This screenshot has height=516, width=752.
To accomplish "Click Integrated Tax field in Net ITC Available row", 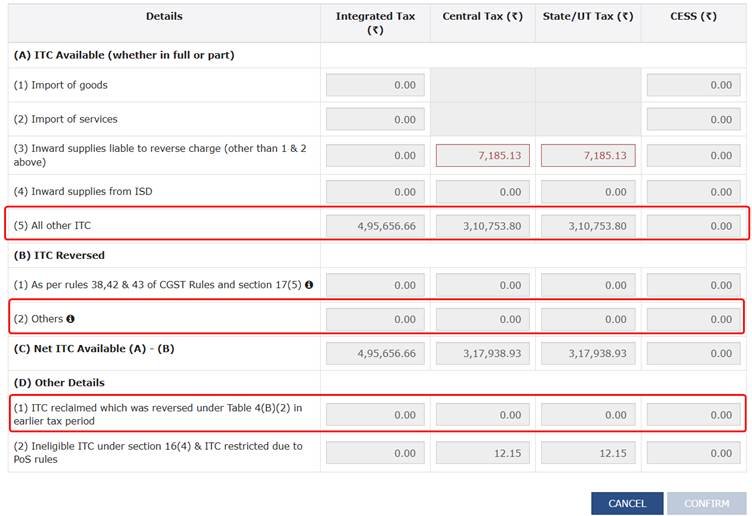I will tap(375, 353).
